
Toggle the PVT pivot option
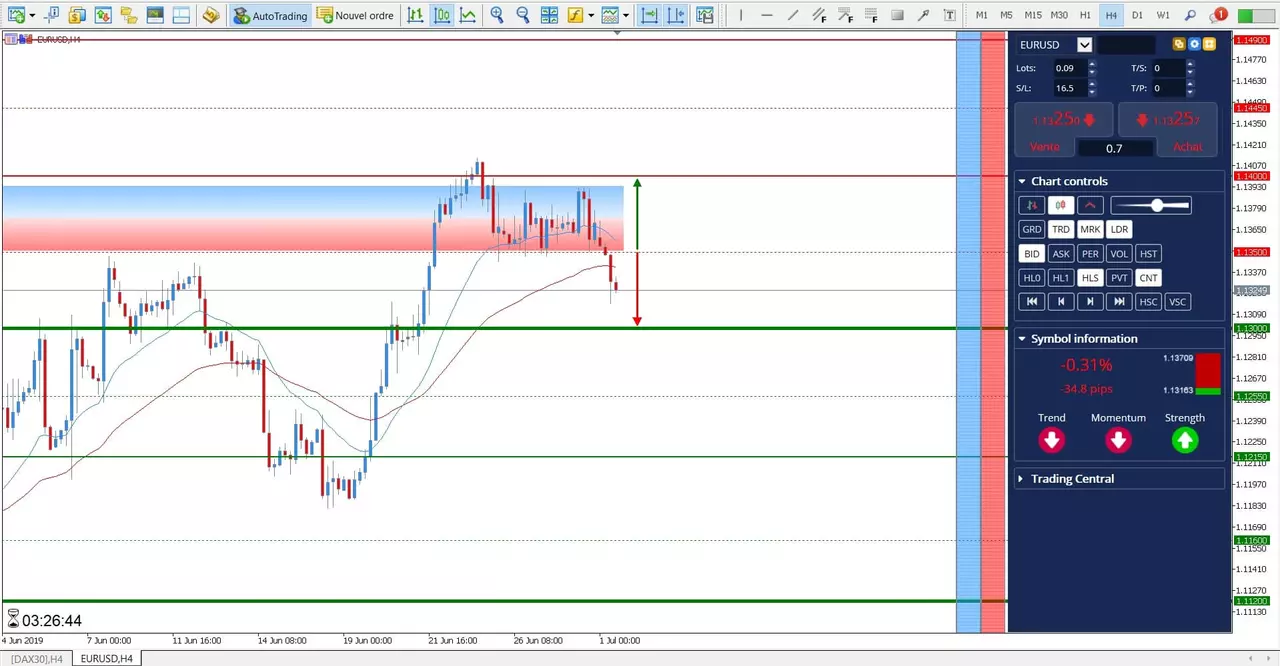pyautogui.click(x=1119, y=278)
